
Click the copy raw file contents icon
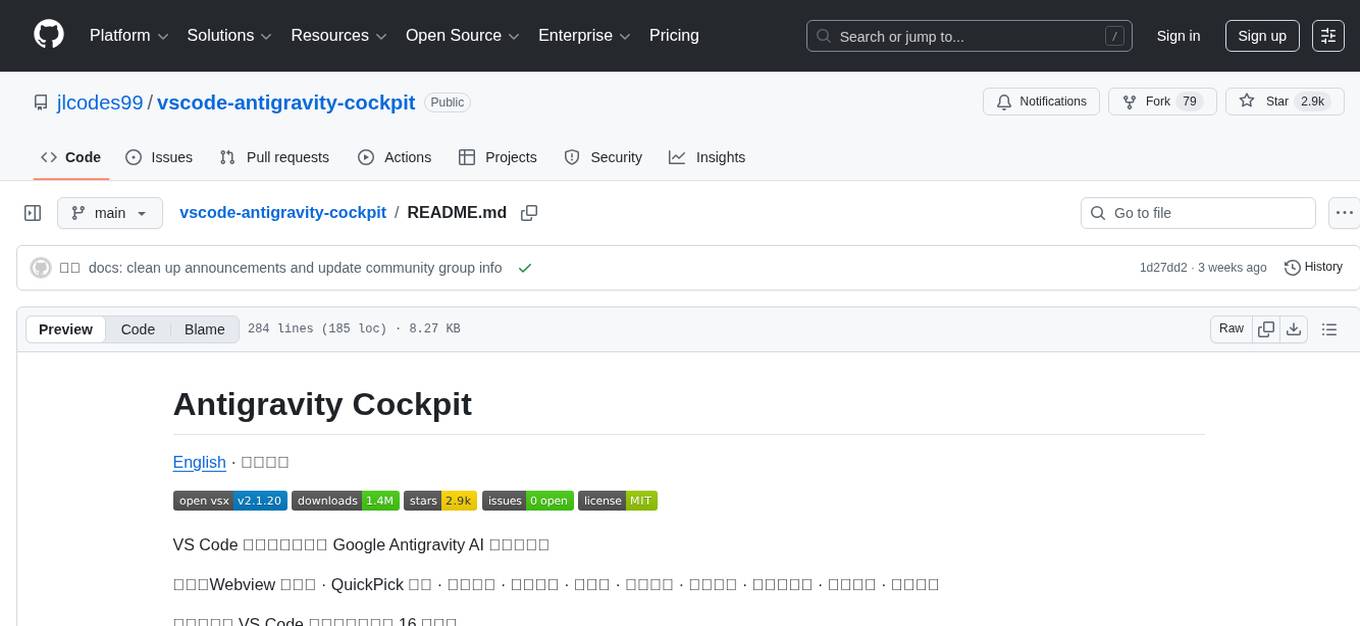[1266, 328]
